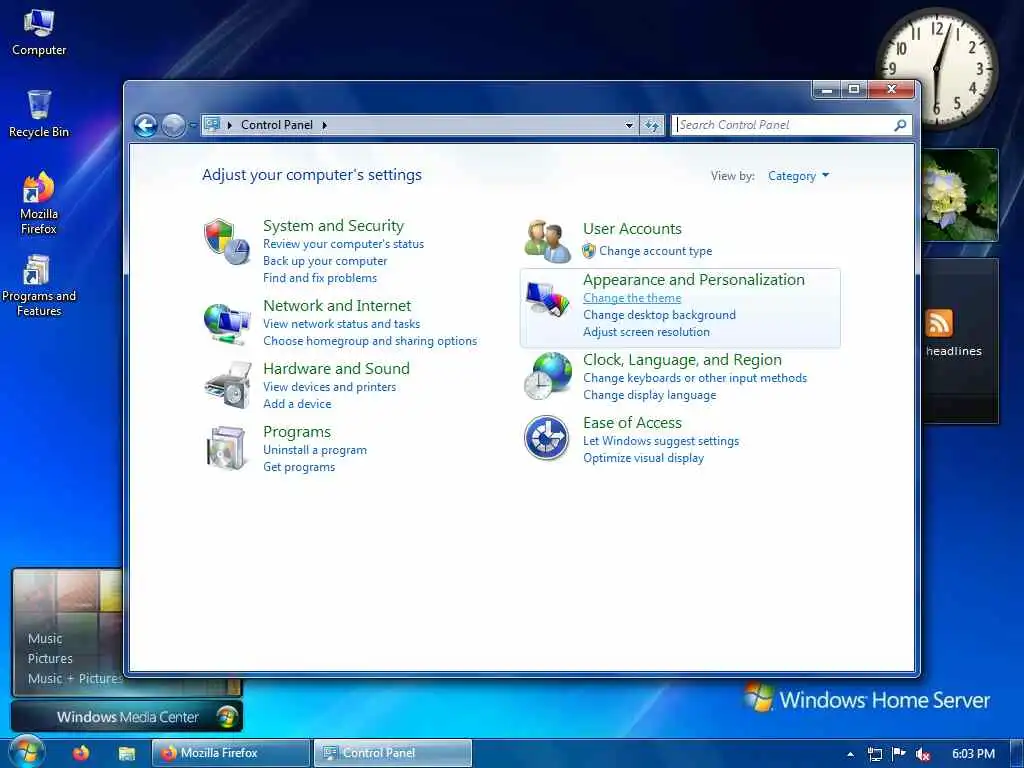Click Change keyboards or other input methods

[x=695, y=377]
